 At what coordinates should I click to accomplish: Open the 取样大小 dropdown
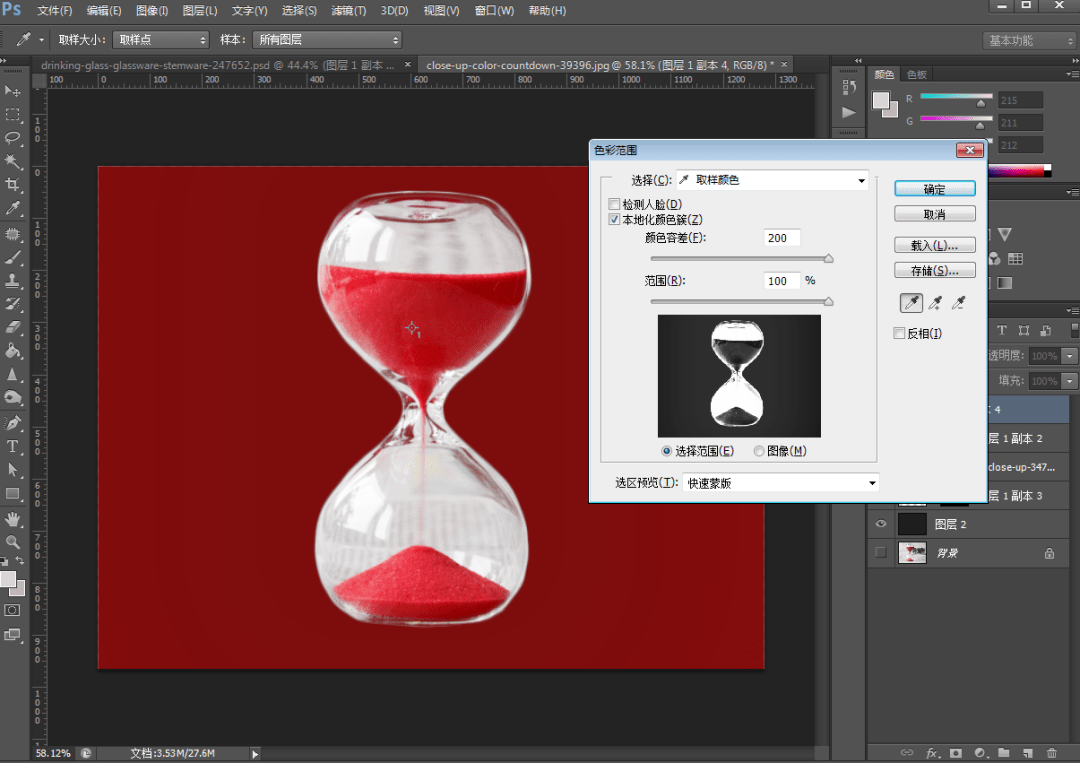(160, 40)
